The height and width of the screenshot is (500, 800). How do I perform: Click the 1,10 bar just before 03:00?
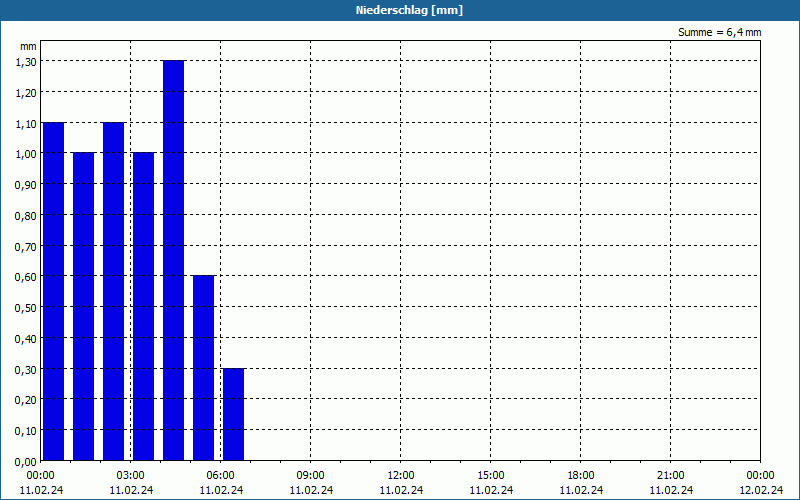pos(113,291)
